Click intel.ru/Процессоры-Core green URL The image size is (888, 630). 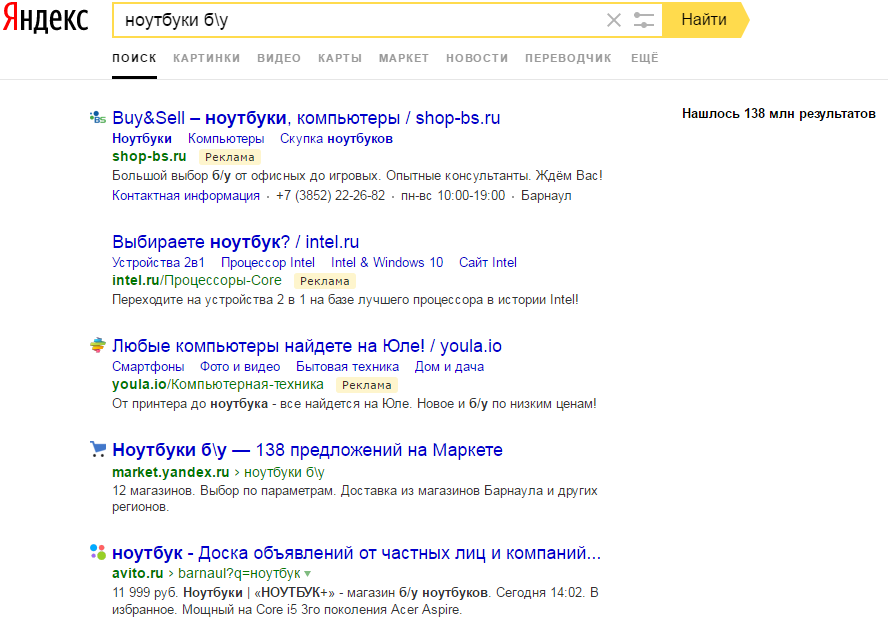click(197, 280)
